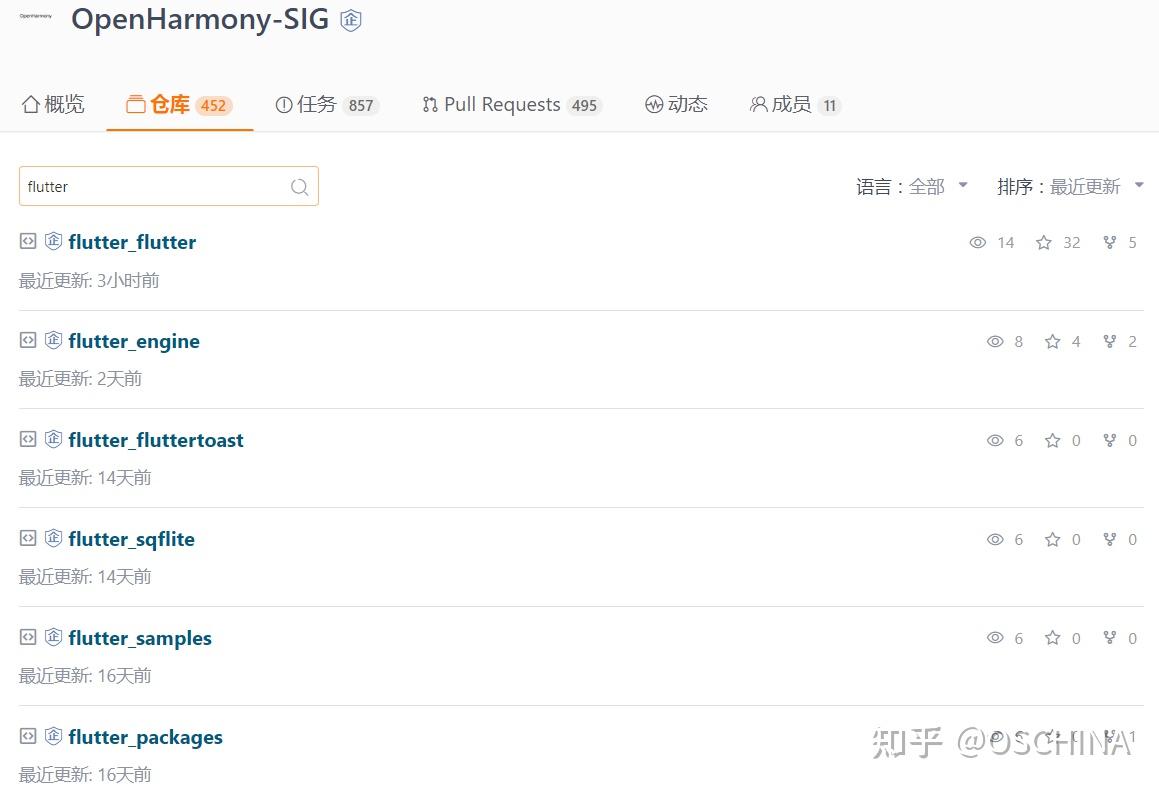Image resolution: width=1159 pixels, height=789 pixels.
Task: Click the fork icon on flutter_samples row
Action: point(1109,637)
